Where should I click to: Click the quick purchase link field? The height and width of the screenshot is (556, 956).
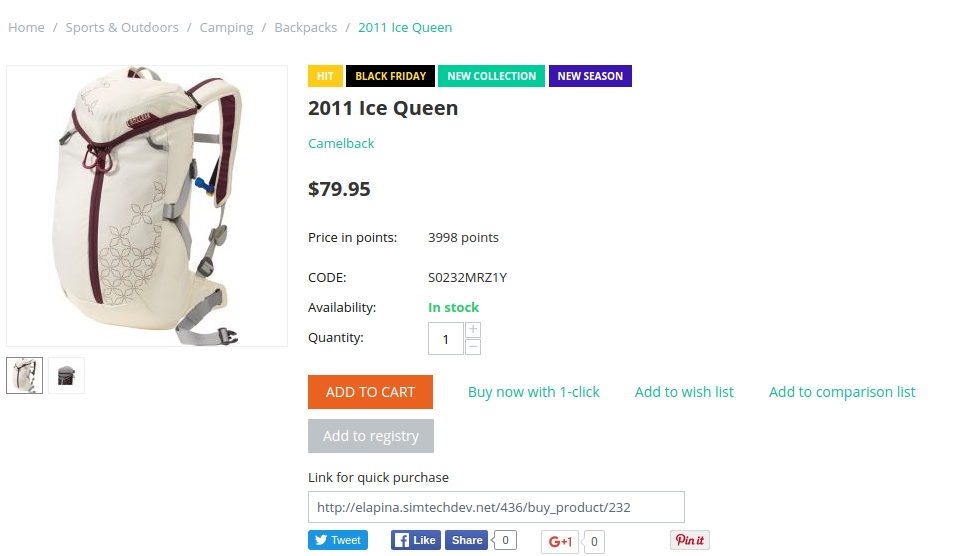(496, 507)
